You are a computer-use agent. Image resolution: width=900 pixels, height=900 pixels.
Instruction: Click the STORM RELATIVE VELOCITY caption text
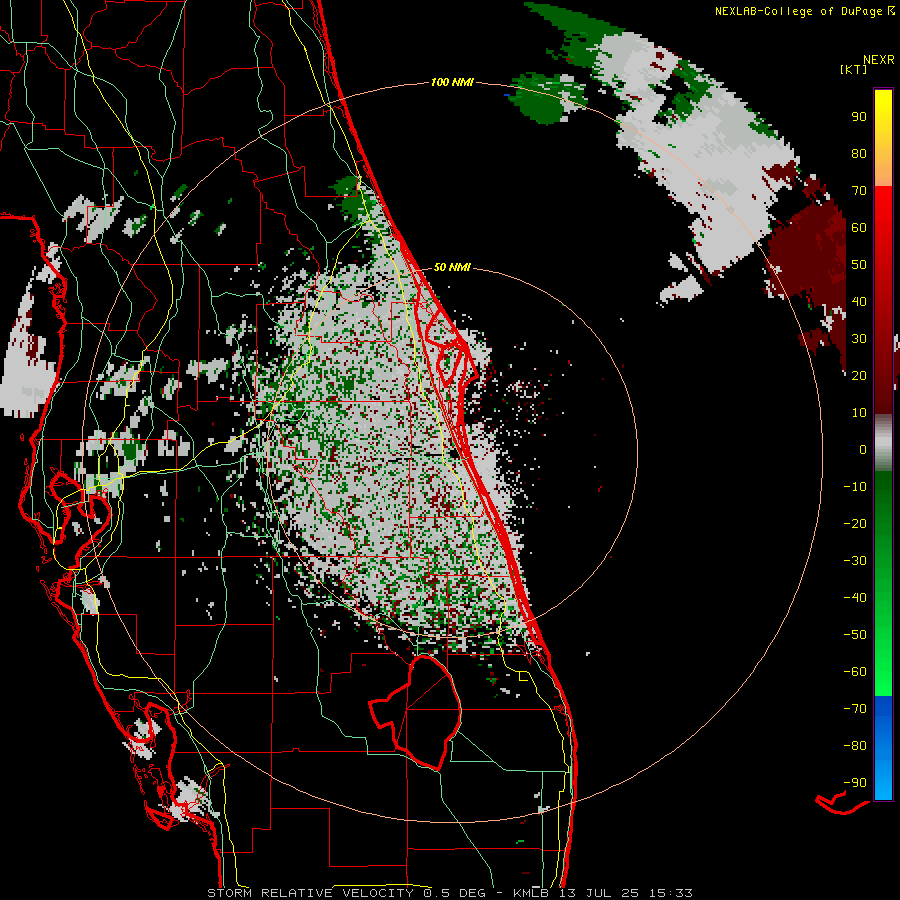tap(313, 893)
